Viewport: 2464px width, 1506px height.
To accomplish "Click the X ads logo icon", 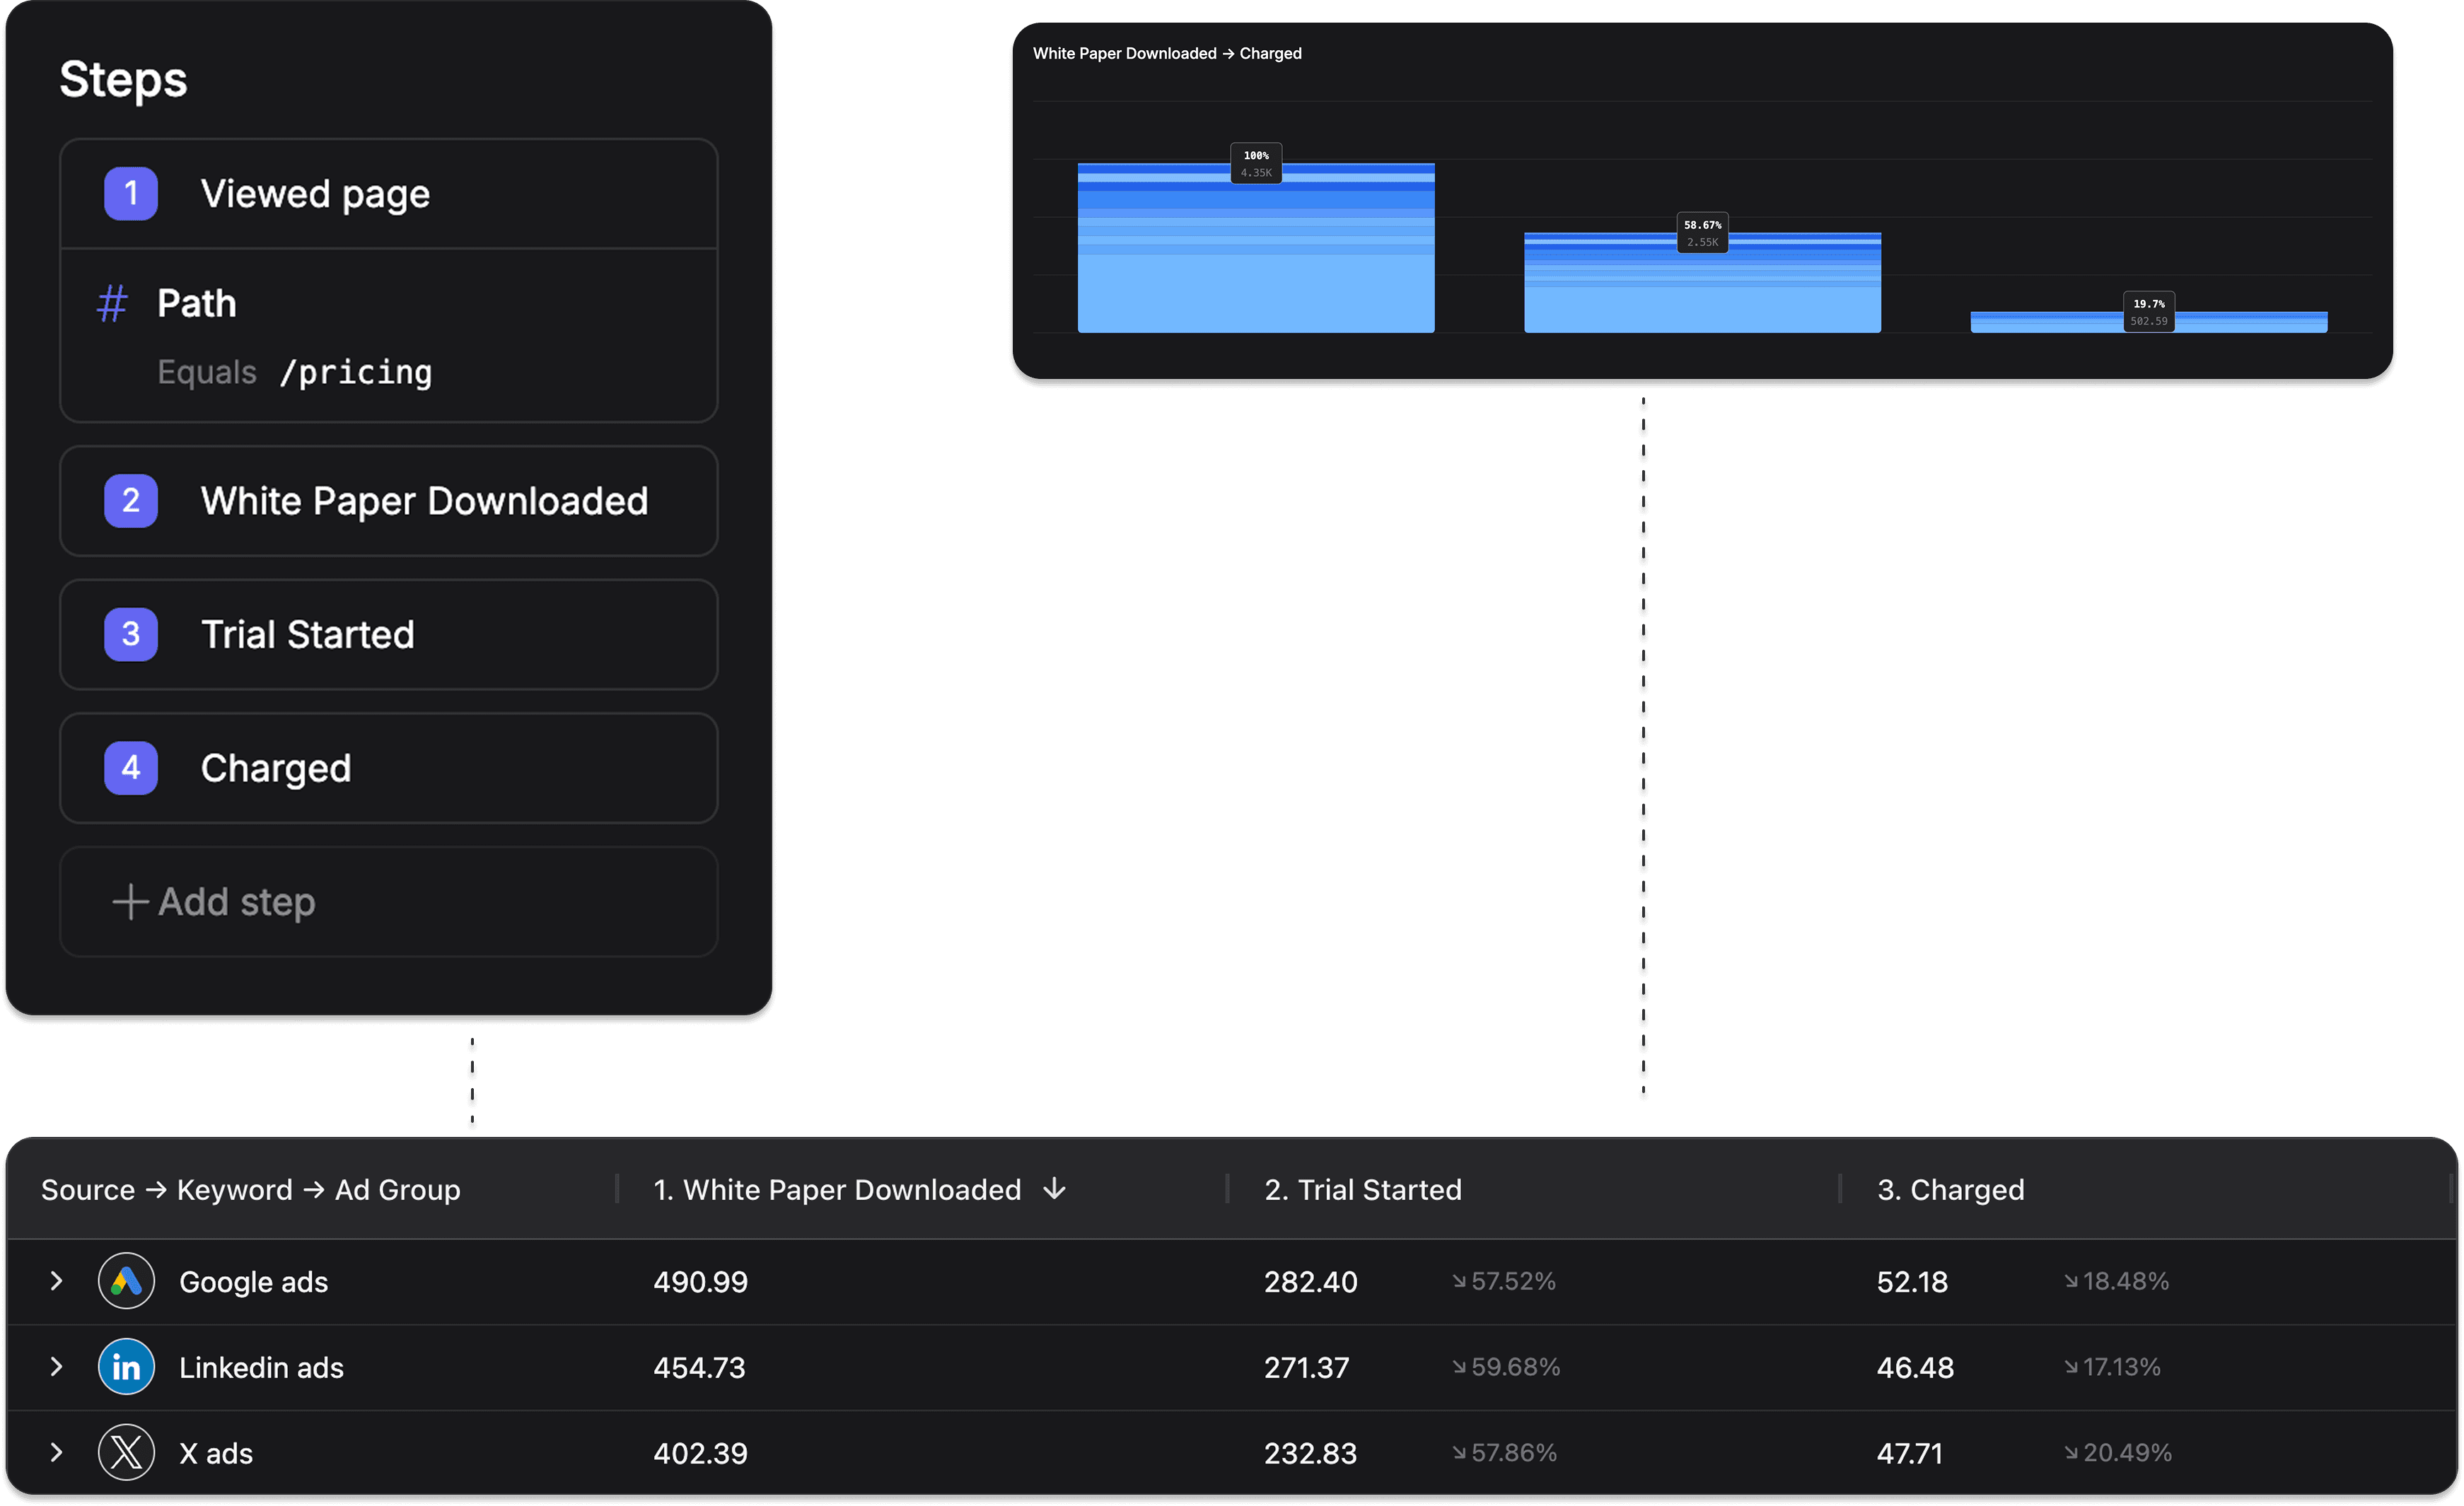I will 126,1452.
